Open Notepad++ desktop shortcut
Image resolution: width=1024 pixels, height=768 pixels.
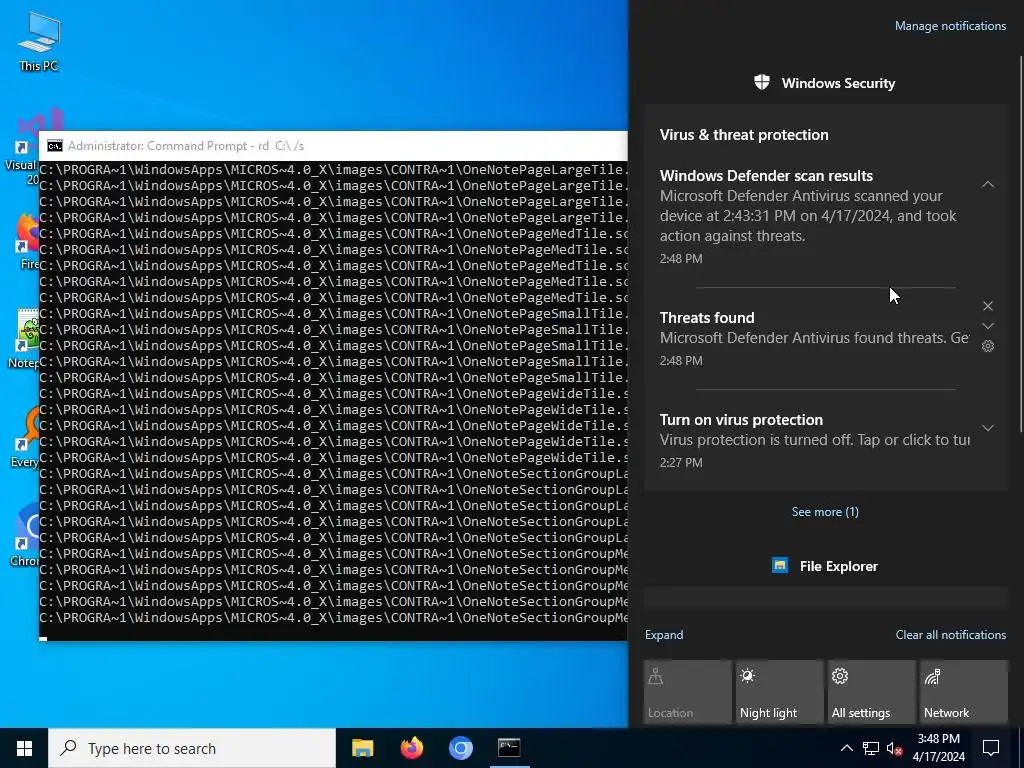click(26, 338)
